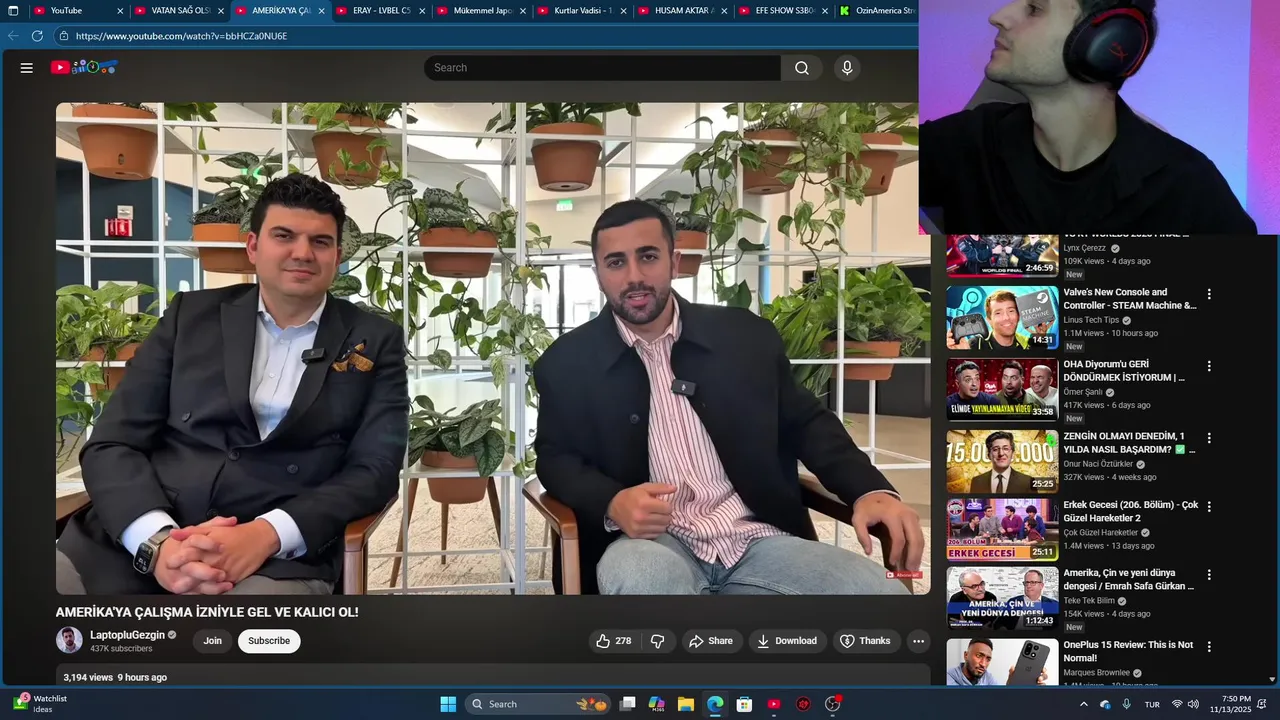Open options for Erkek Gecesi video
The height and width of the screenshot is (720, 1280).
point(1209,506)
